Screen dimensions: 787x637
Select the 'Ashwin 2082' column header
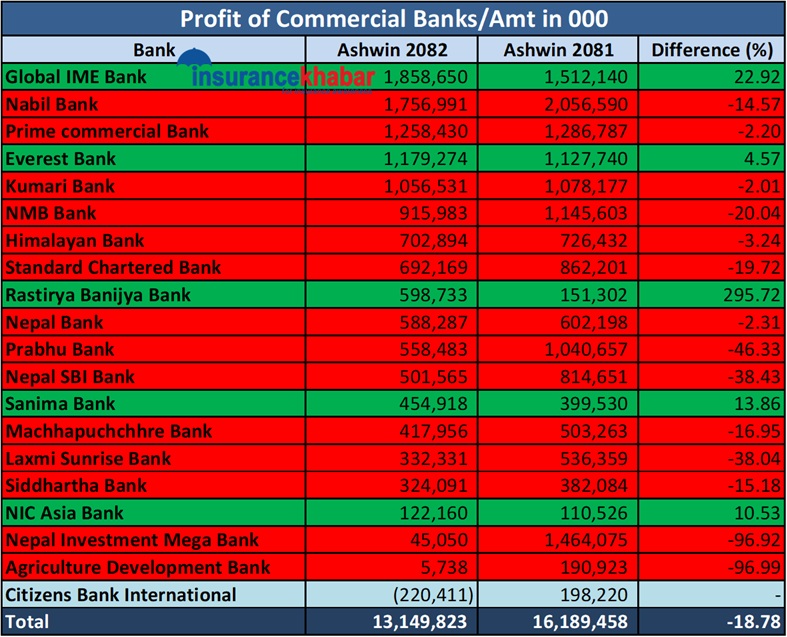tap(391, 49)
